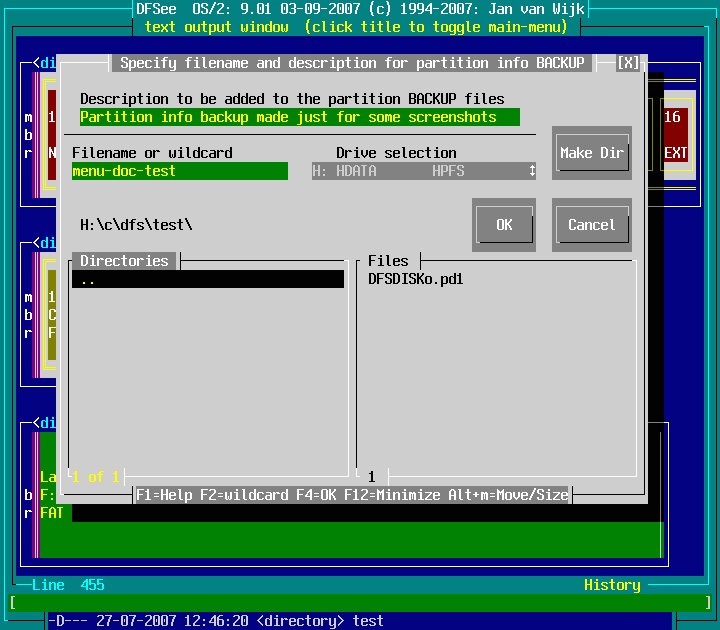Viewport: 720px width, 630px height.
Task: Focus the green command entry line at bottom
Action: click(360, 603)
